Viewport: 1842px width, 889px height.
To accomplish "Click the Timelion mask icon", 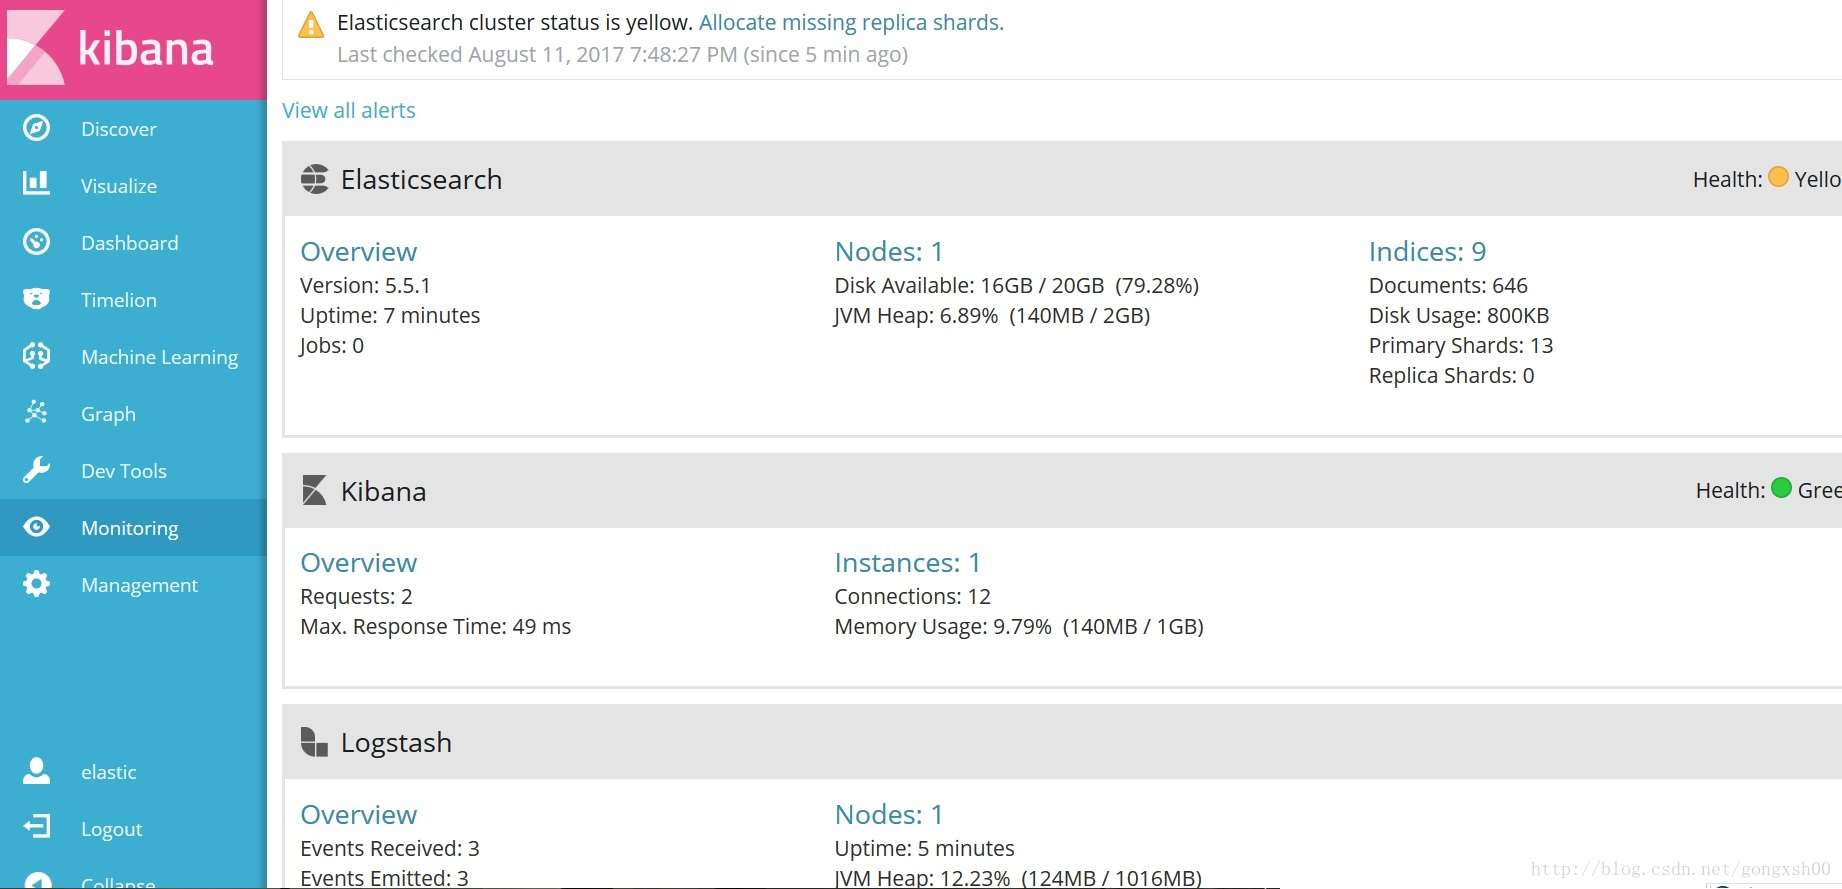I will [x=37, y=299].
